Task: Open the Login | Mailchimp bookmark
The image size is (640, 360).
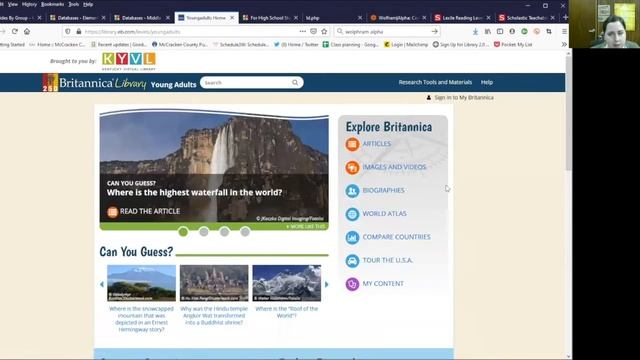Action: point(406,44)
